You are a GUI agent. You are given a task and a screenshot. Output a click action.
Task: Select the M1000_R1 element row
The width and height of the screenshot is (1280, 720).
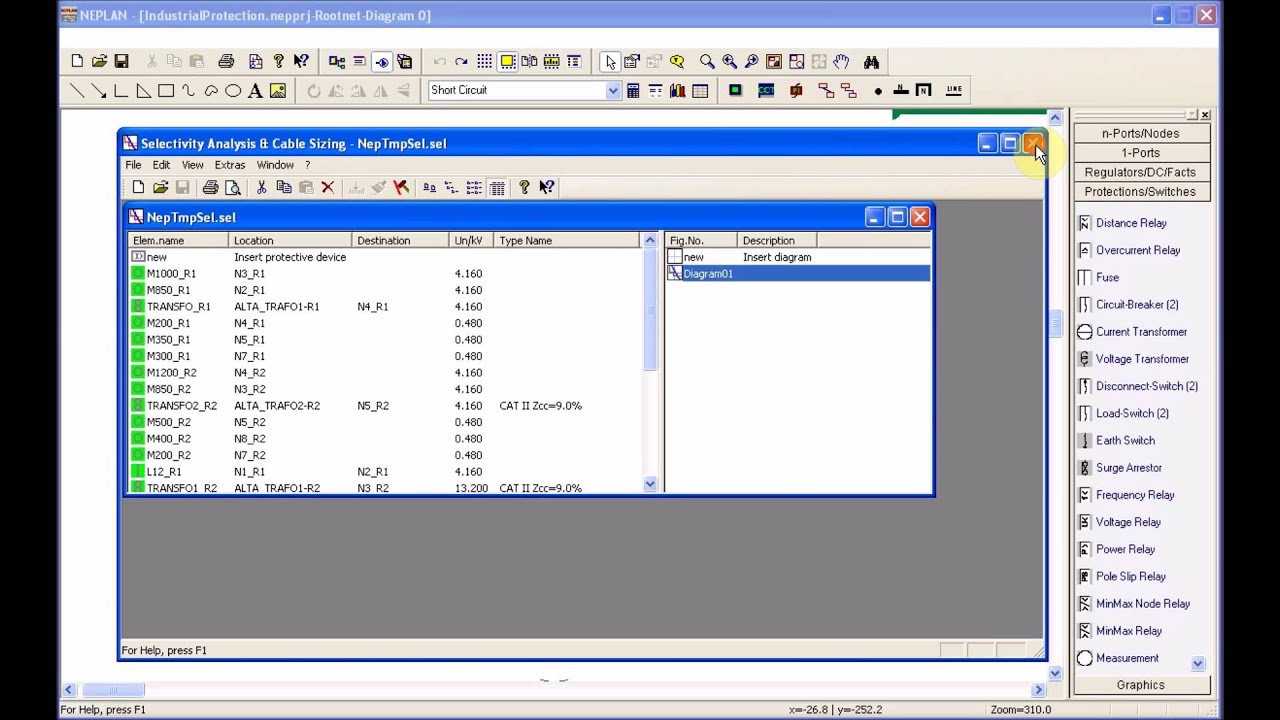tap(385, 274)
